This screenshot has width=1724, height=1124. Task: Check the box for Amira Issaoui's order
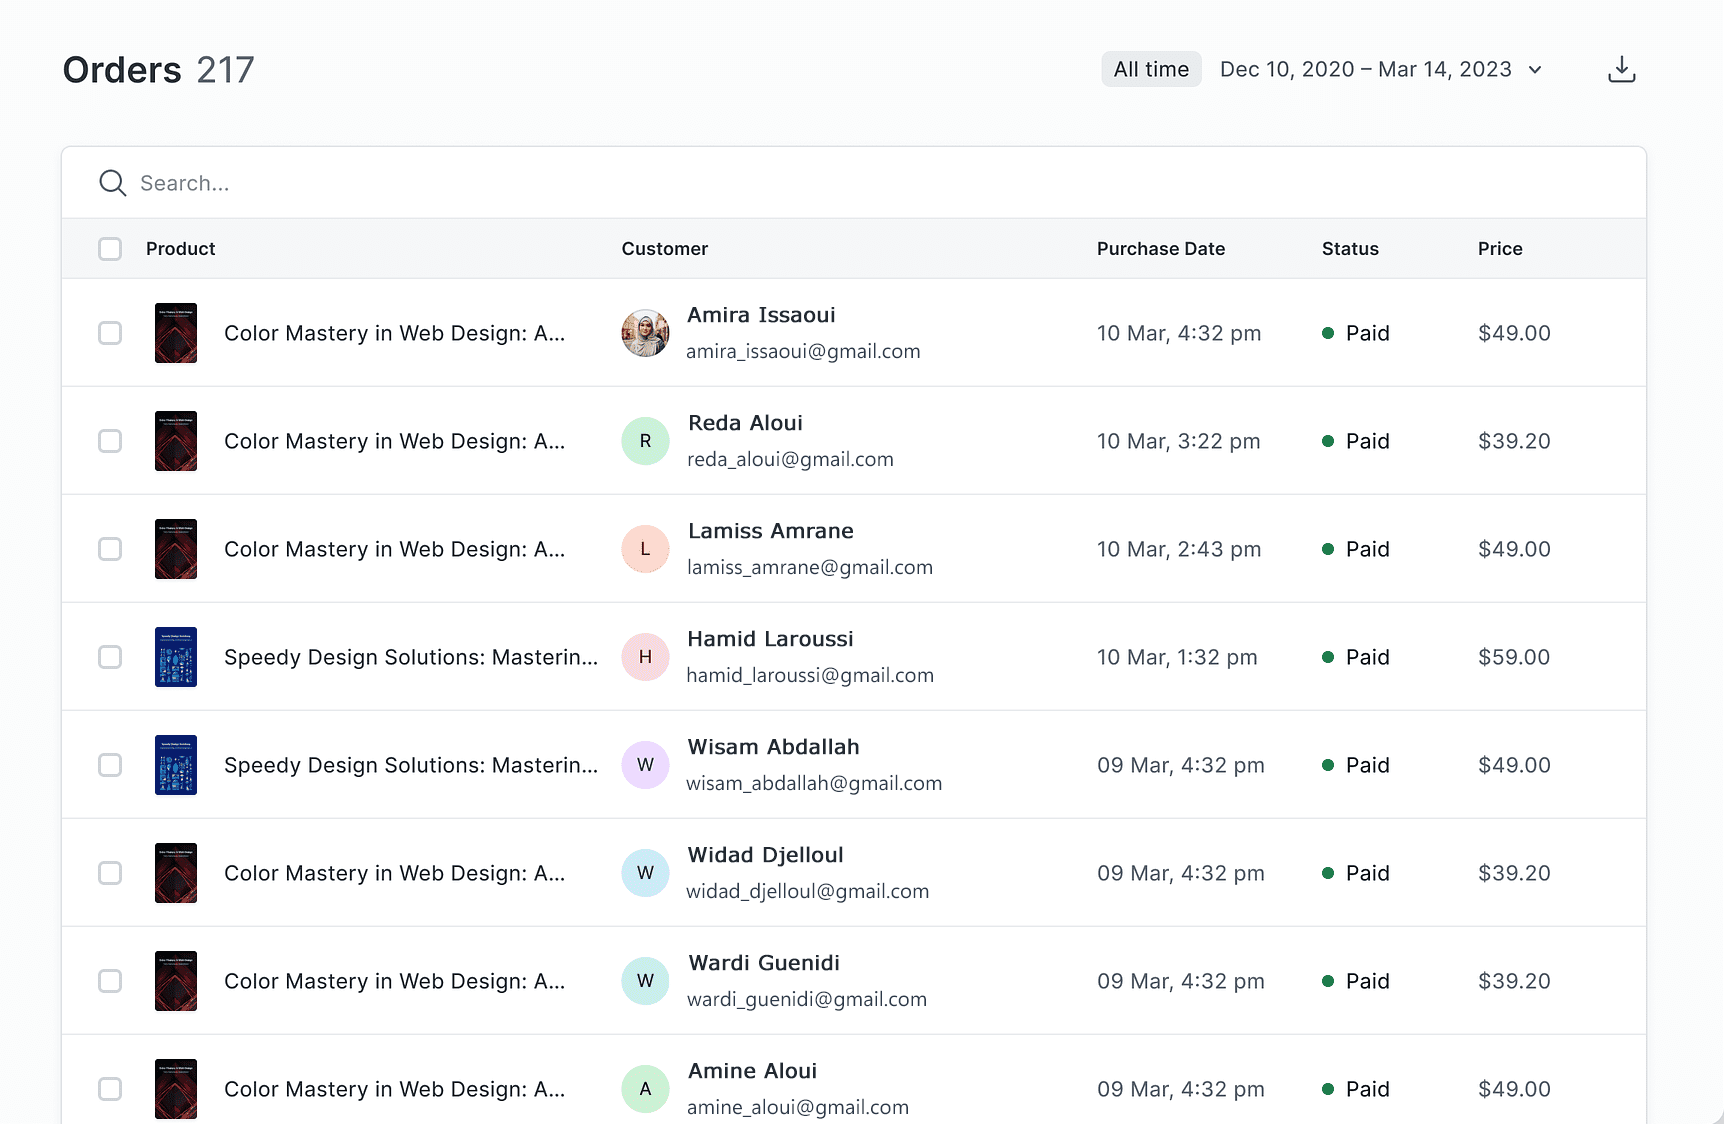[x=110, y=333]
